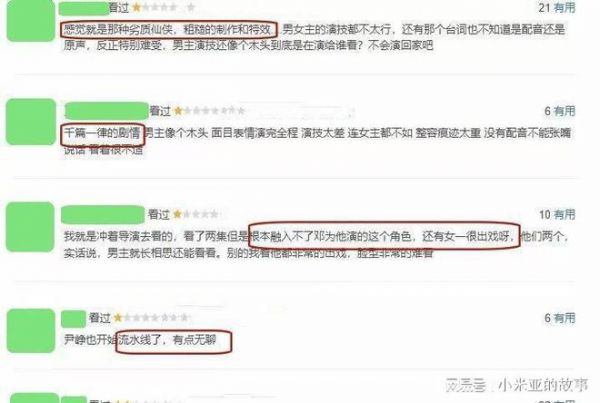The image size is (600, 403).
Task: Click the gold star of third review
Action: coord(177,214)
